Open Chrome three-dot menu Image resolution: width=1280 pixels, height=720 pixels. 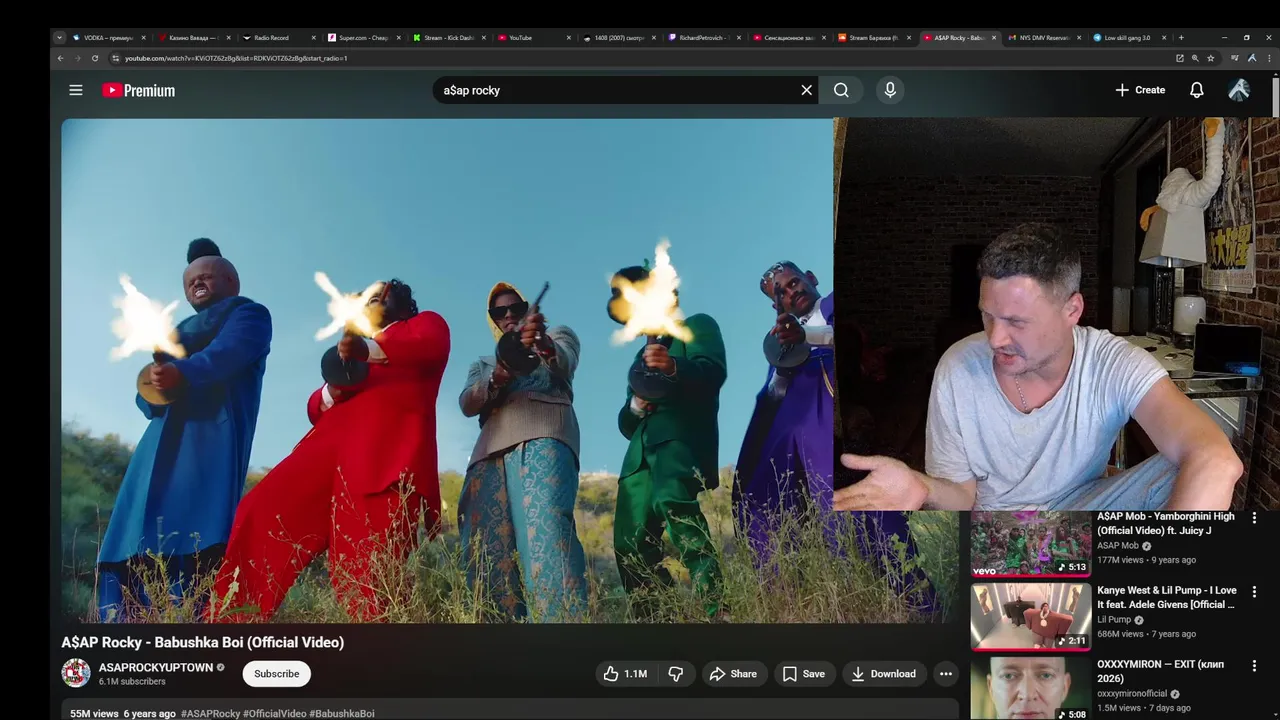pyautogui.click(x=1269, y=58)
